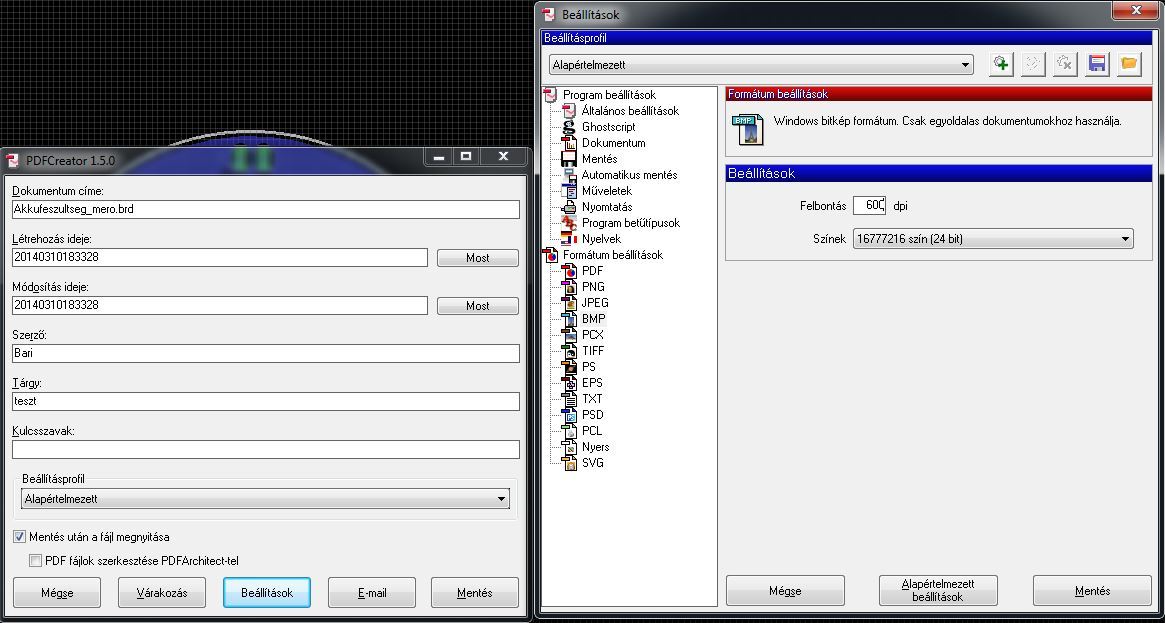1165x623 pixels.
Task: Select the PCL format entry
Action: tap(591, 431)
